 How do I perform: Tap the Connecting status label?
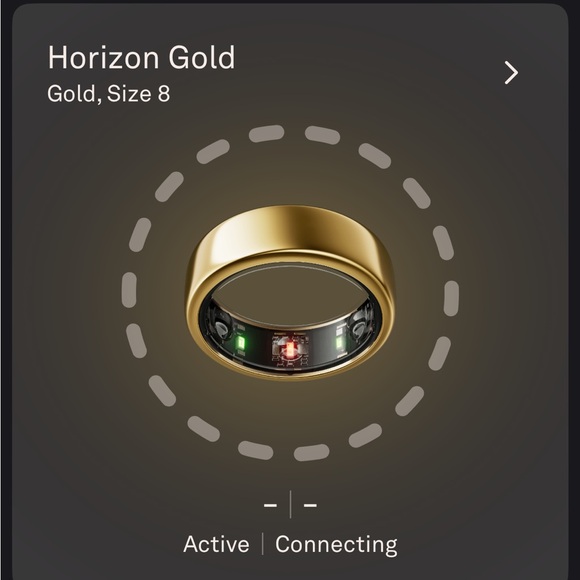(336, 545)
